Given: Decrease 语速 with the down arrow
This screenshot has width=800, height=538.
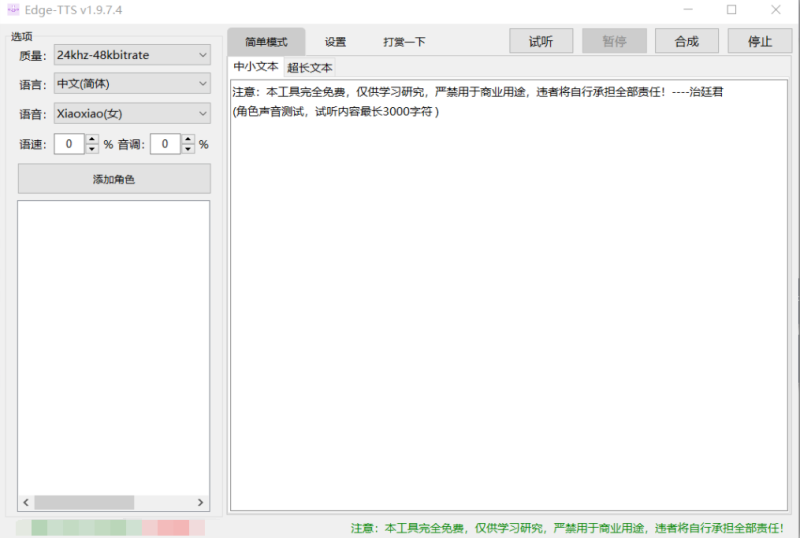Looking at the screenshot, I should click(93, 149).
